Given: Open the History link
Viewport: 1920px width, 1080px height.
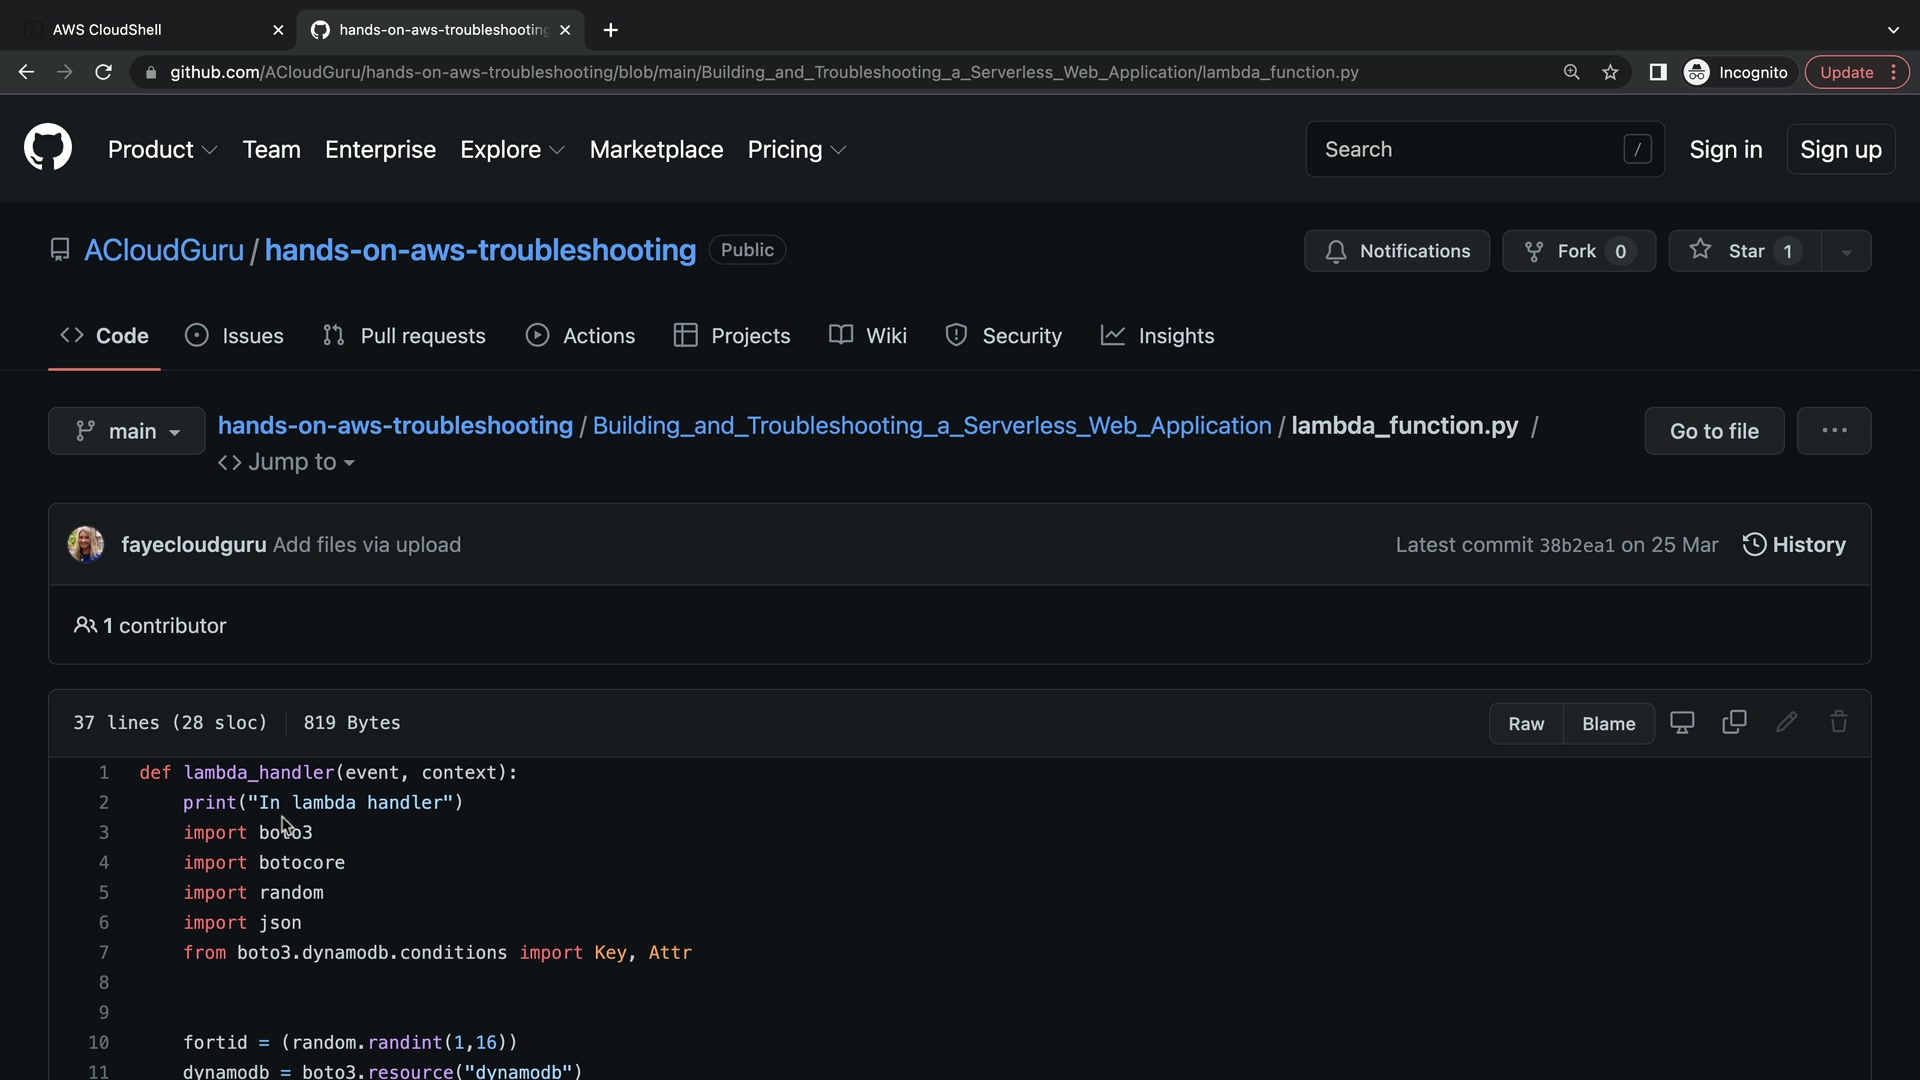Looking at the screenshot, I should point(1794,545).
